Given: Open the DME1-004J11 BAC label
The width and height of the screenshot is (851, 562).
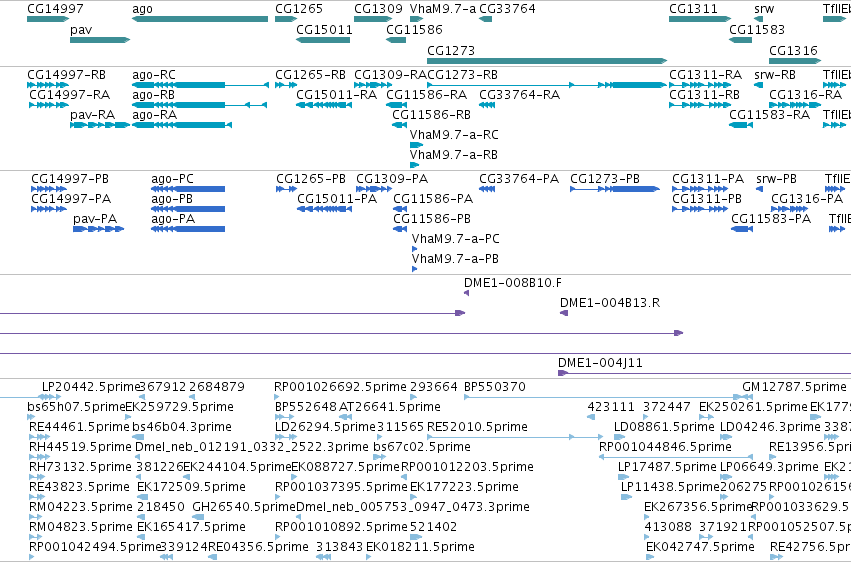Looking at the screenshot, I should coord(600,363).
